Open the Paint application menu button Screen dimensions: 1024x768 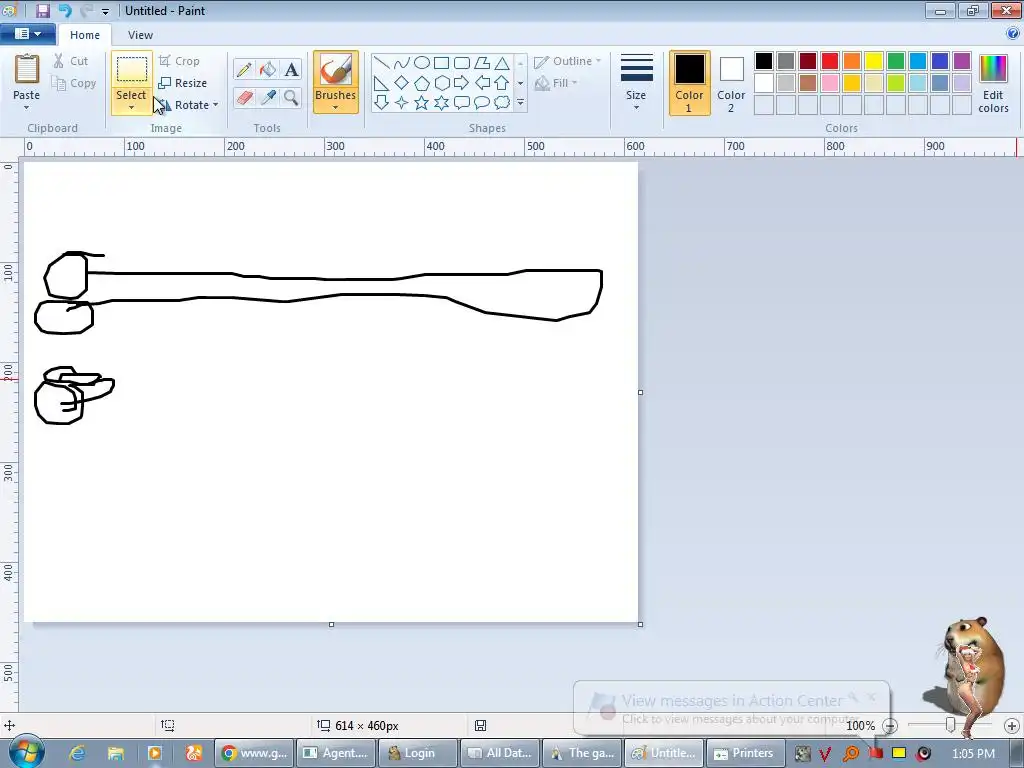(27, 34)
